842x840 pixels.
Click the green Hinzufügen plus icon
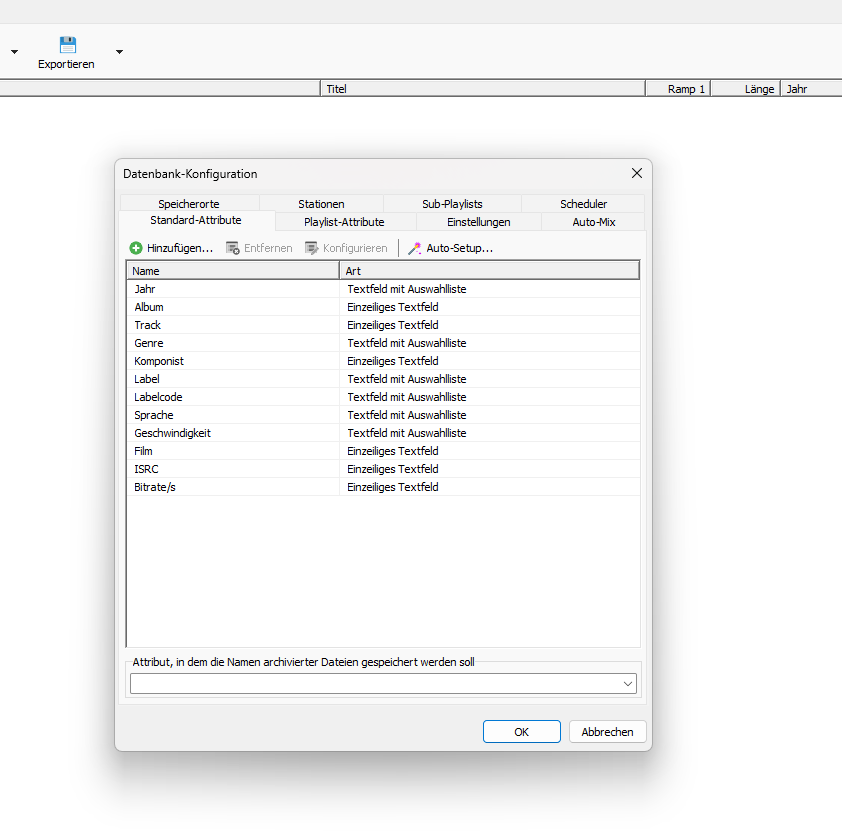pyautogui.click(x=136, y=248)
